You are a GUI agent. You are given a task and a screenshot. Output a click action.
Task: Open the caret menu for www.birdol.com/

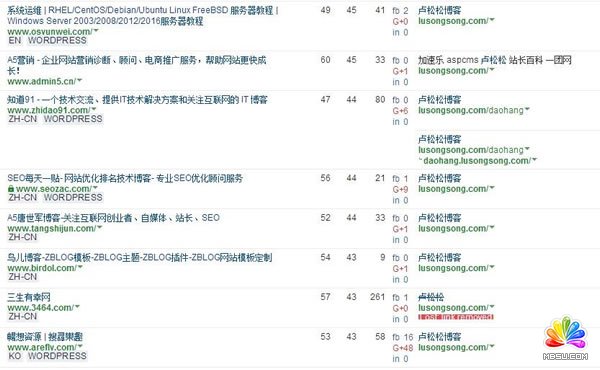[x=80, y=267]
